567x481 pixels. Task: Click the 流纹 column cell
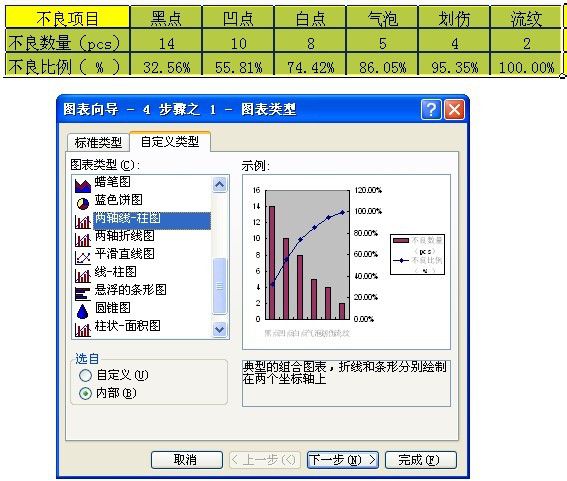(x=526, y=17)
